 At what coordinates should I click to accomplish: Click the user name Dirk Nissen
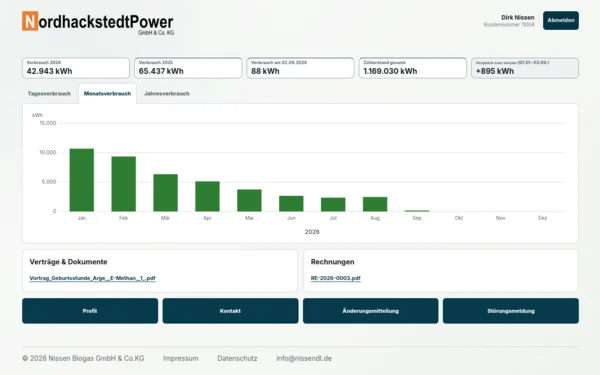coord(517,18)
